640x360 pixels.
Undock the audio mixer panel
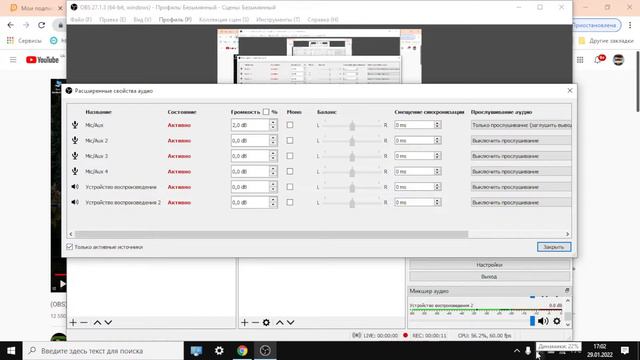pos(567,291)
